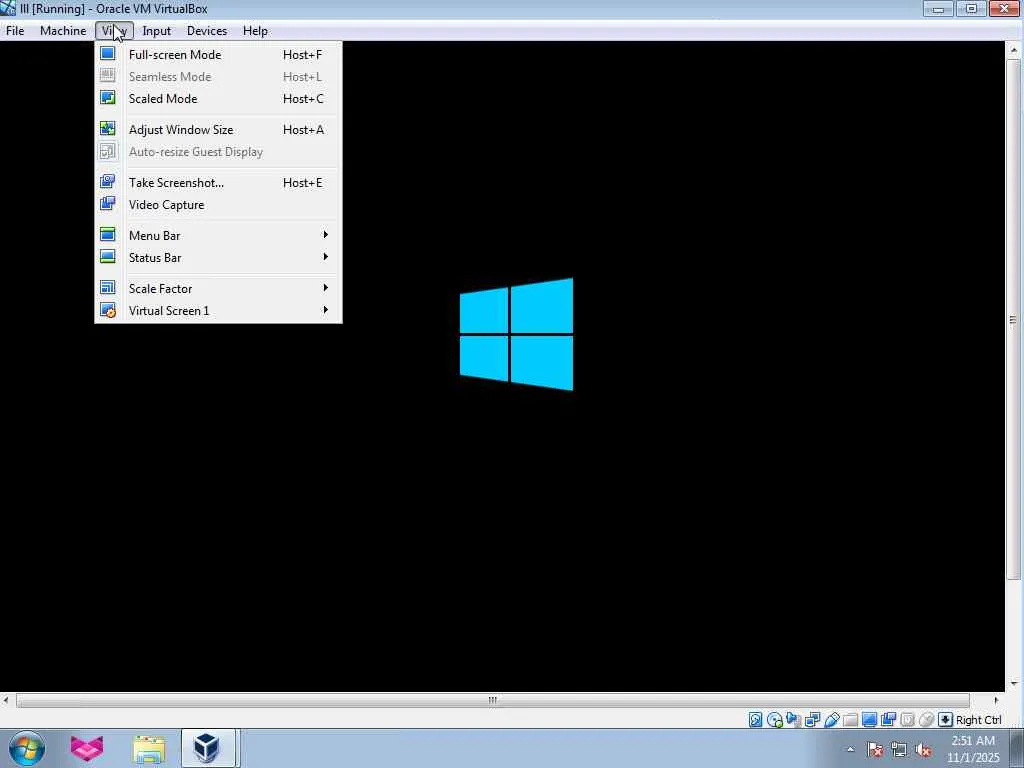The width and height of the screenshot is (1024, 768).
Task: Open the Help menu
Action: point(255,31)
